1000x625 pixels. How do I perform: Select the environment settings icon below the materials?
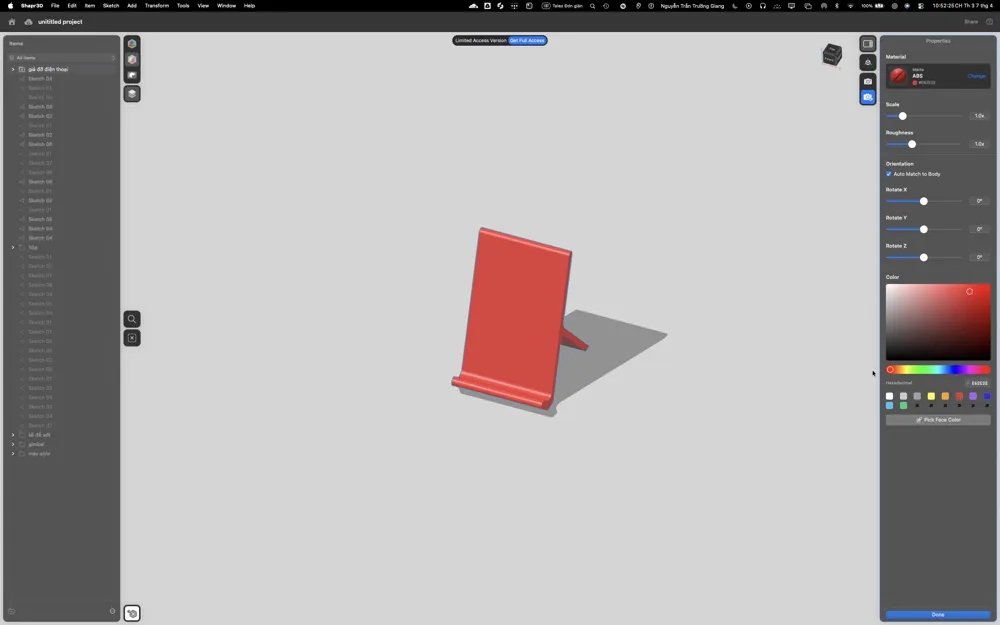[131, 74]
